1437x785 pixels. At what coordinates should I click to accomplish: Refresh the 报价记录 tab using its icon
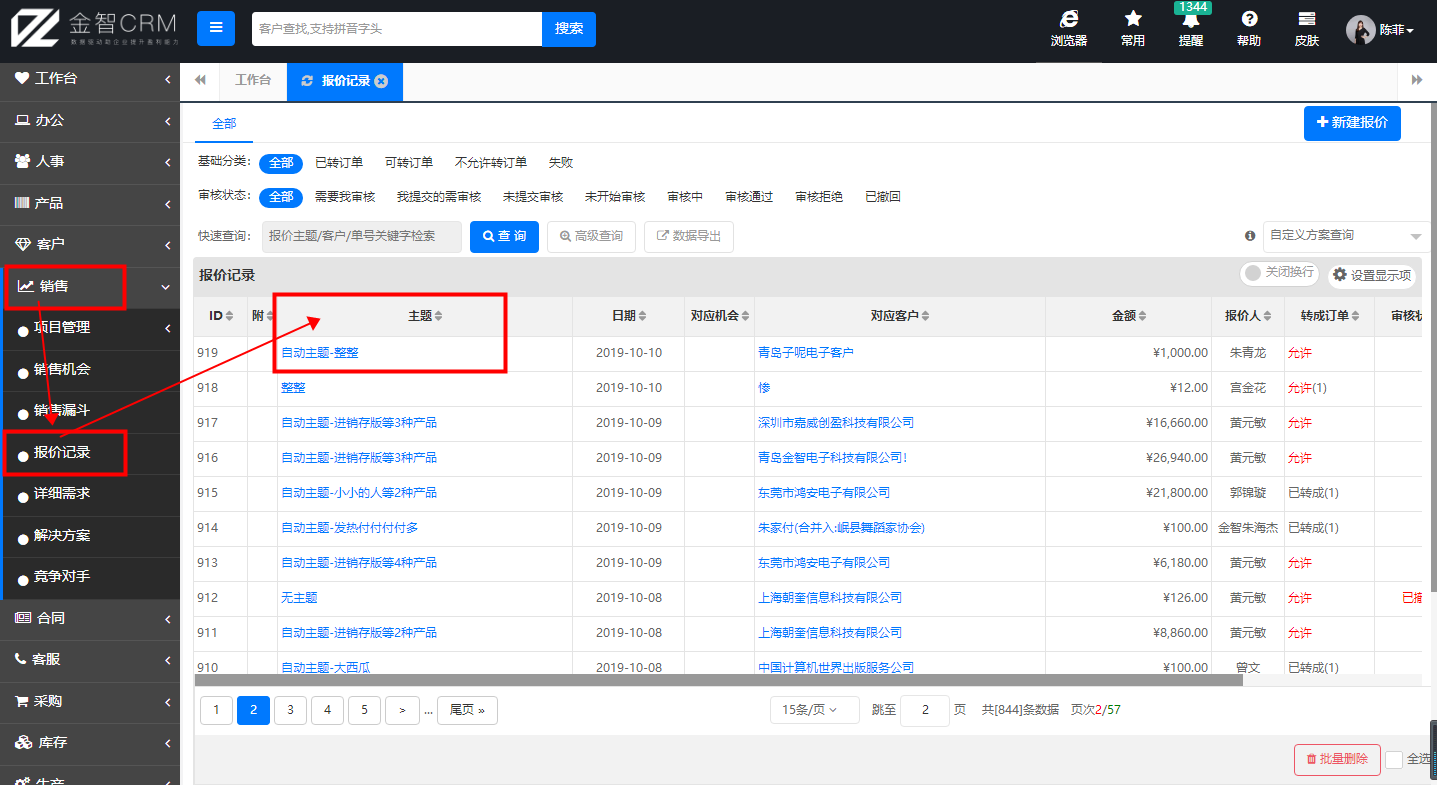pos(307,81)
